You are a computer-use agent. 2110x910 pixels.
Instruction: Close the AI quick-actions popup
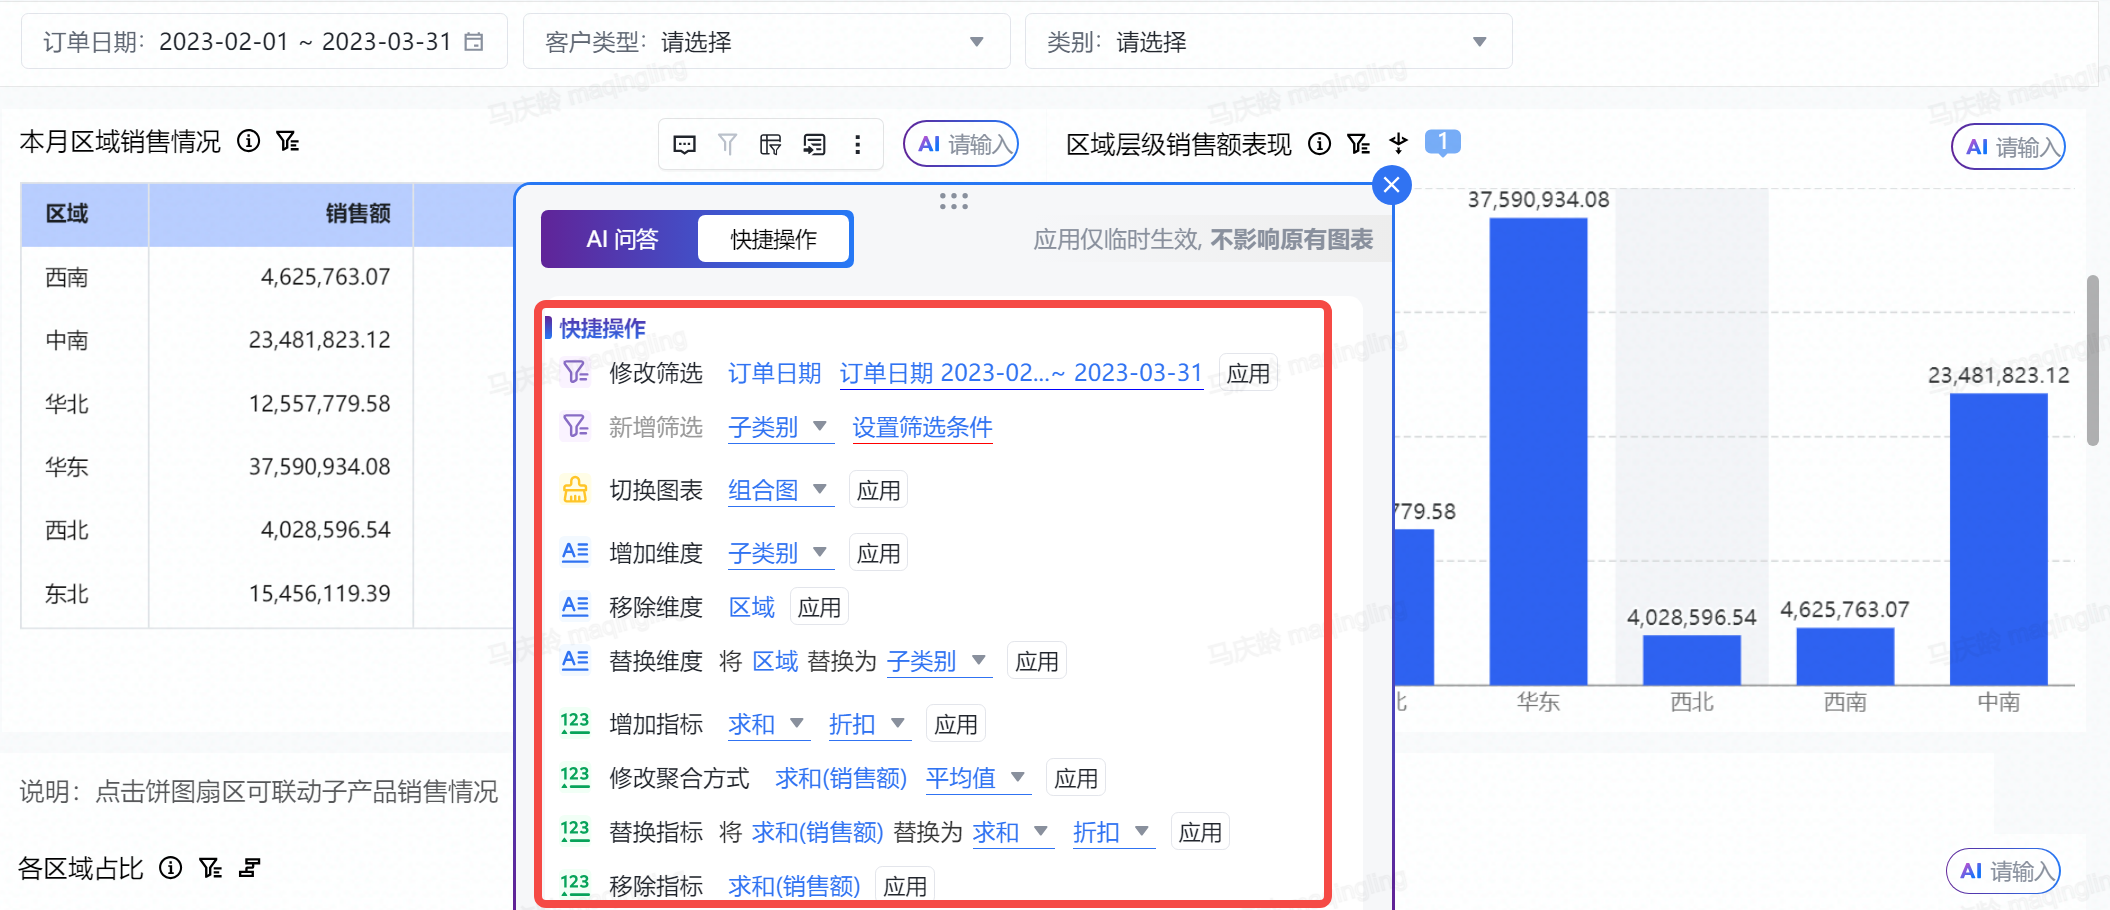click(1391, 185)
